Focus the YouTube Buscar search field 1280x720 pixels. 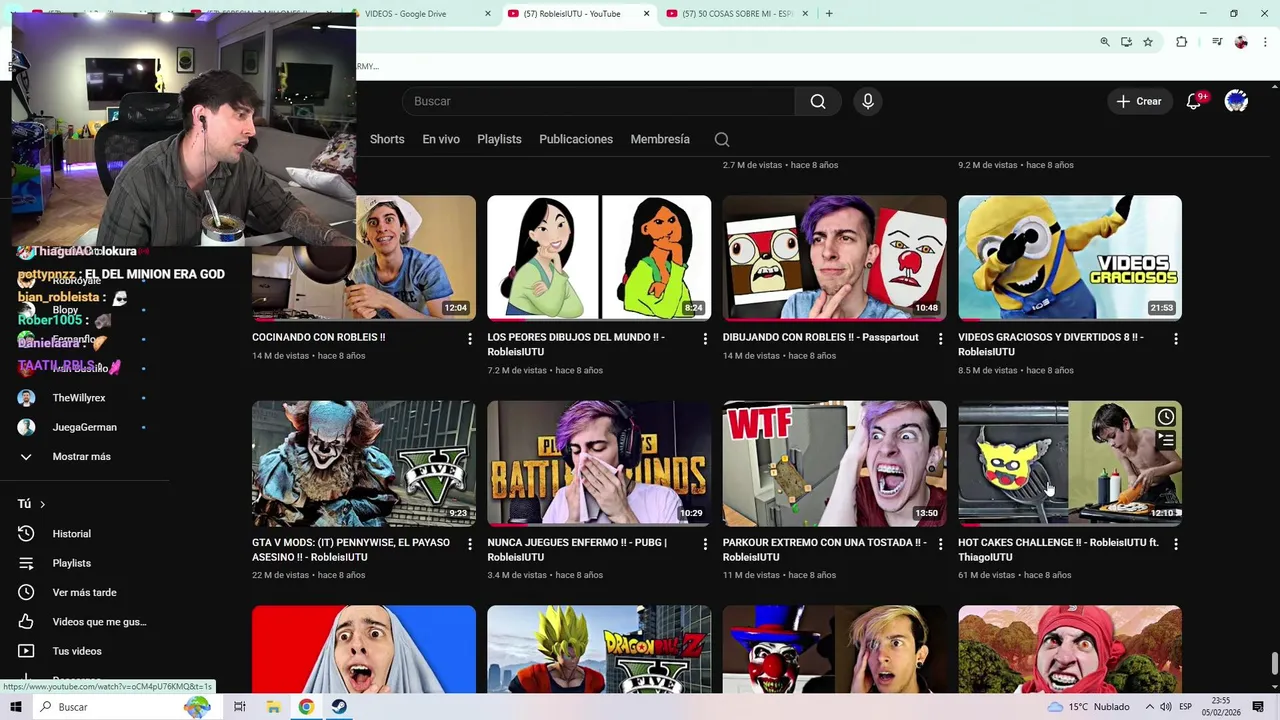pyautogui.click(x=598, y=101)
